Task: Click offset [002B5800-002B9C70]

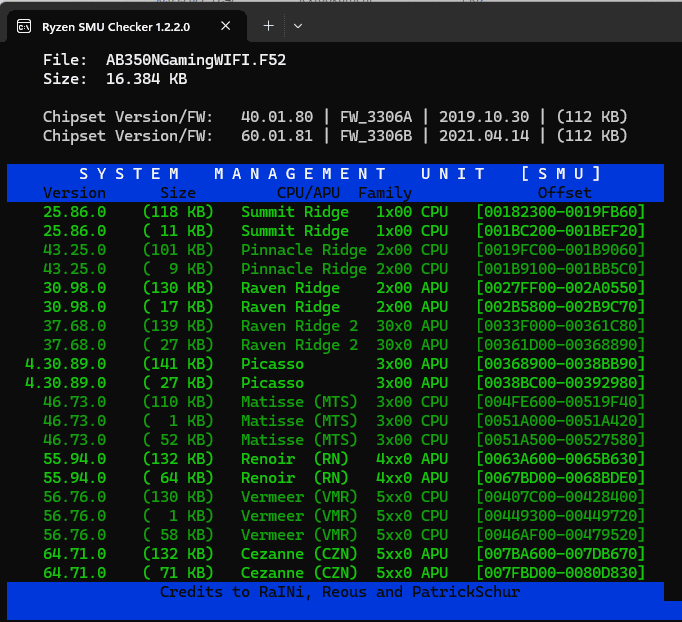Action: 560,307
